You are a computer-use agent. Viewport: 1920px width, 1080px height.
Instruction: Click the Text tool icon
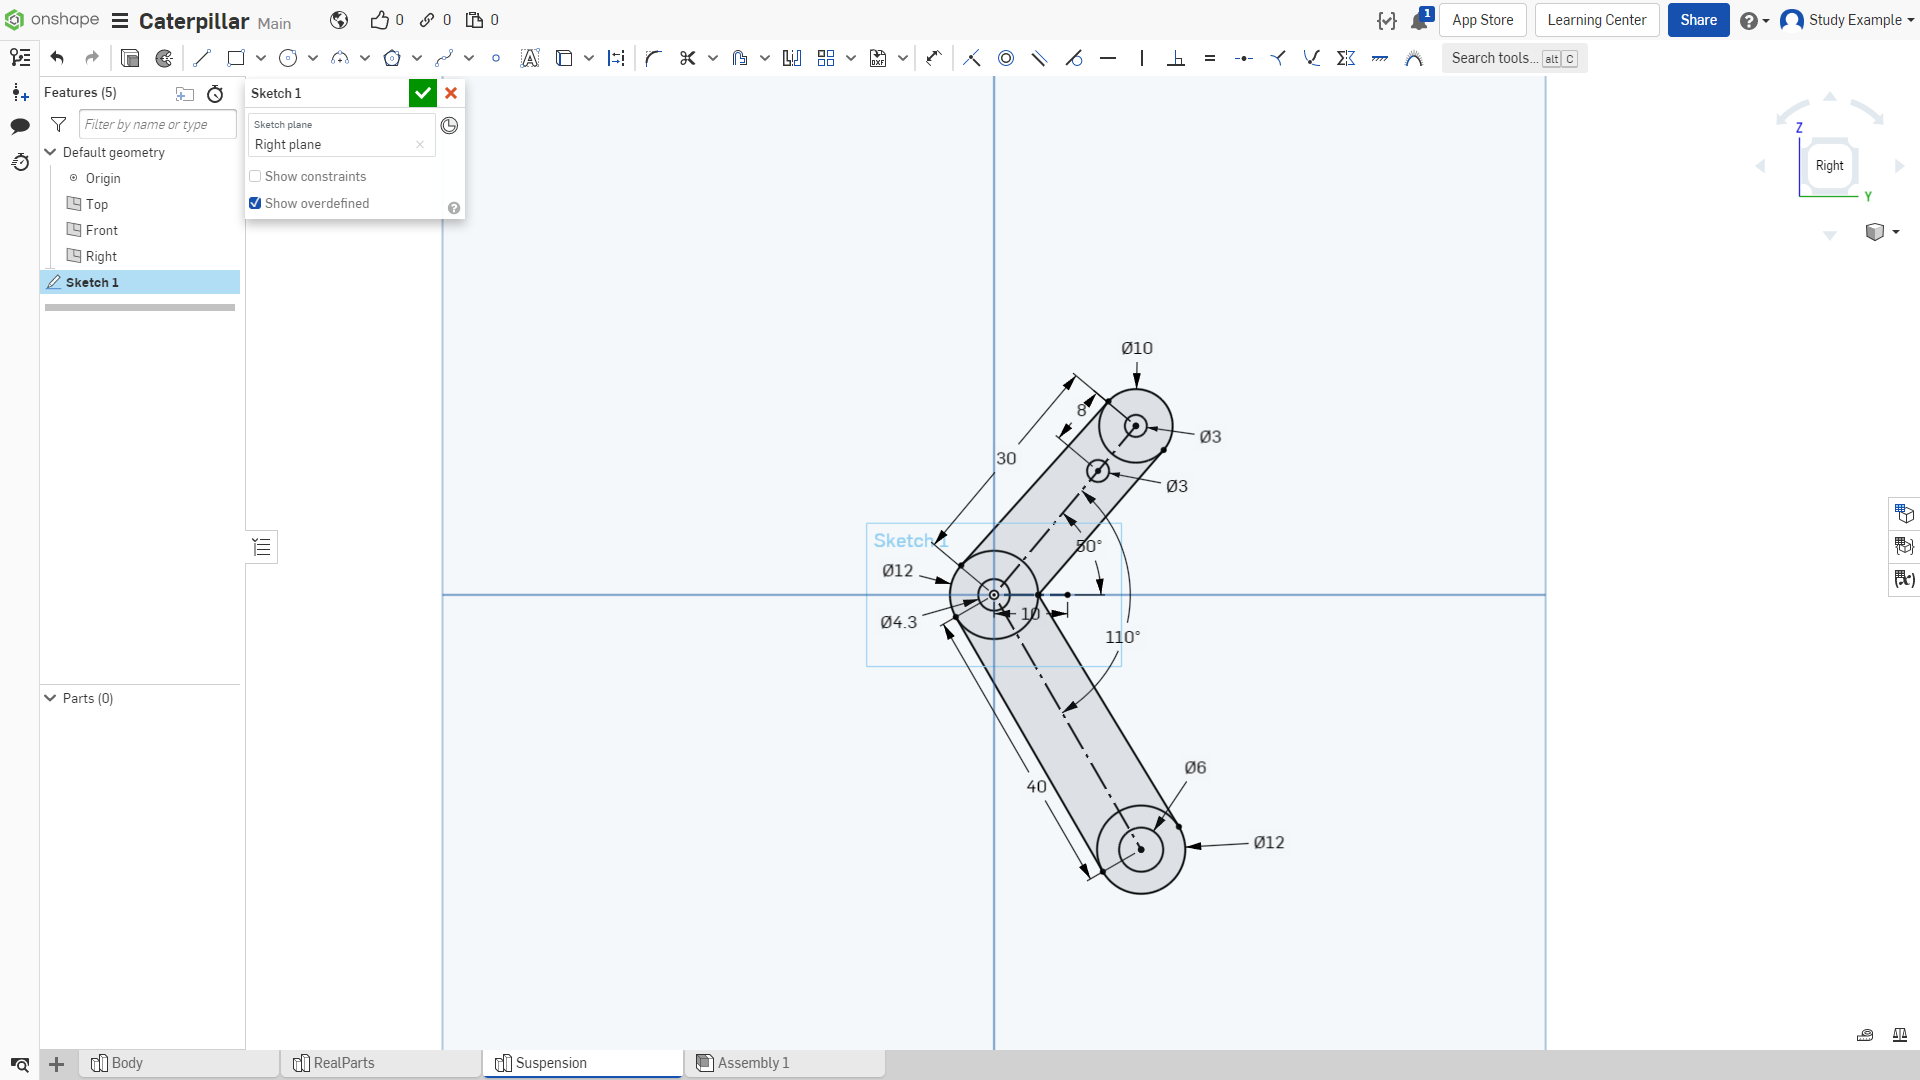pyautogui.click(x=530, y=58)
